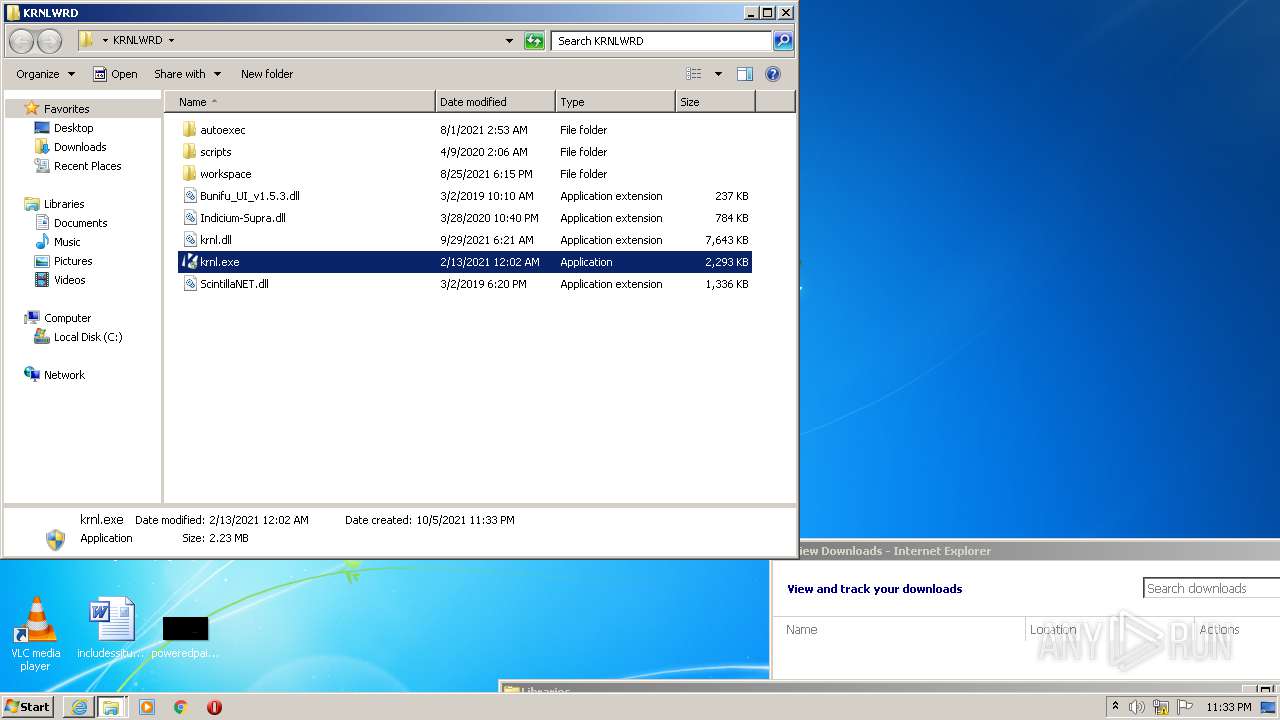Image resolution: width=1280 pixels, height=720 pixels.
Task: Open Desktop under Favorites
Action: coord(73,128)
